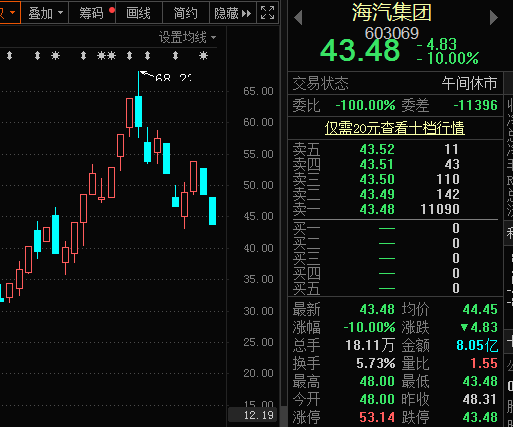Screen dimensions: 513x427
Task: Select 卖四 price 43.51
Action: tap(377, 164)
